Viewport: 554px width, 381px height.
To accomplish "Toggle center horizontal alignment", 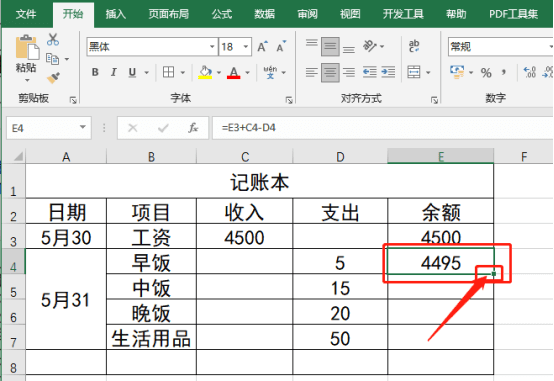I will (330, 72).
